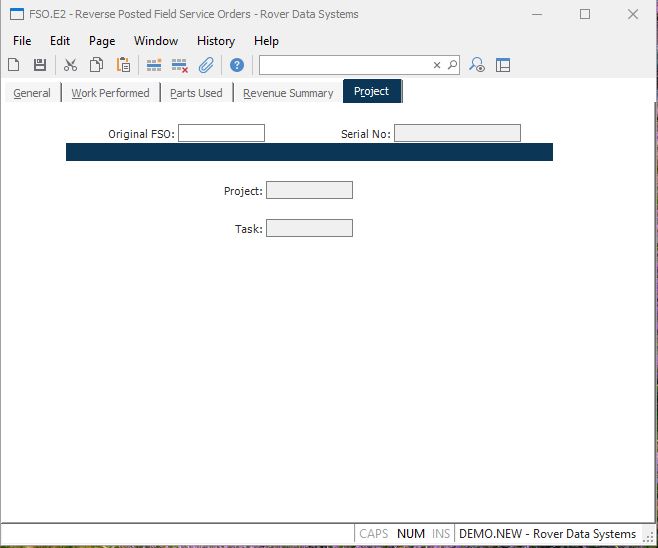Click the magnifier search icon in the search box
This screenshot has width=658, height=548.
[452, 65]
